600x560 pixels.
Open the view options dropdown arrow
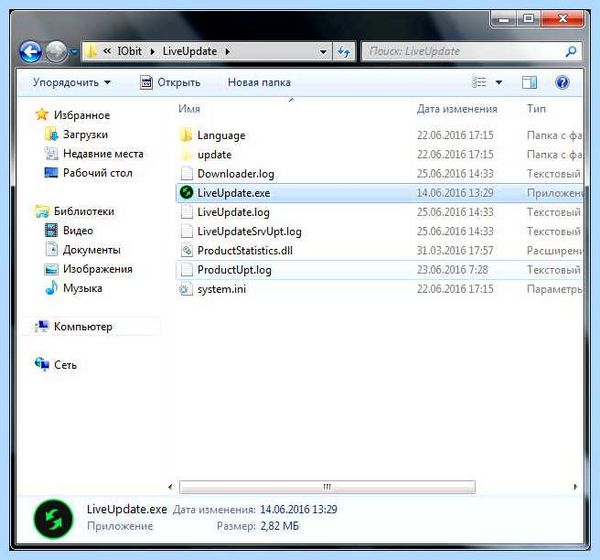[x=499, y=82]
